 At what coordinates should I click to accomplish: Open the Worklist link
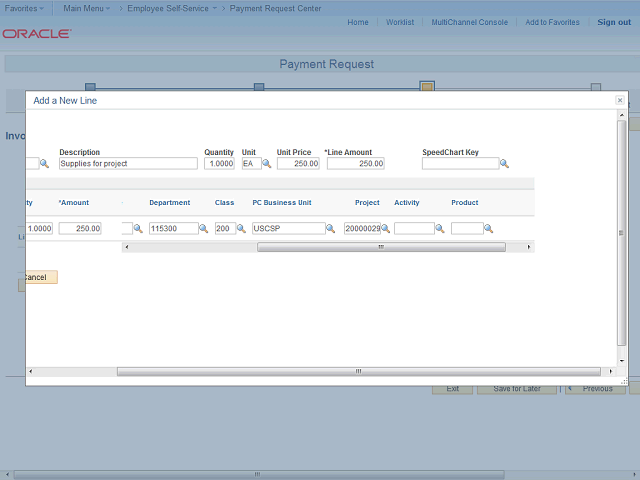[400, 22]
